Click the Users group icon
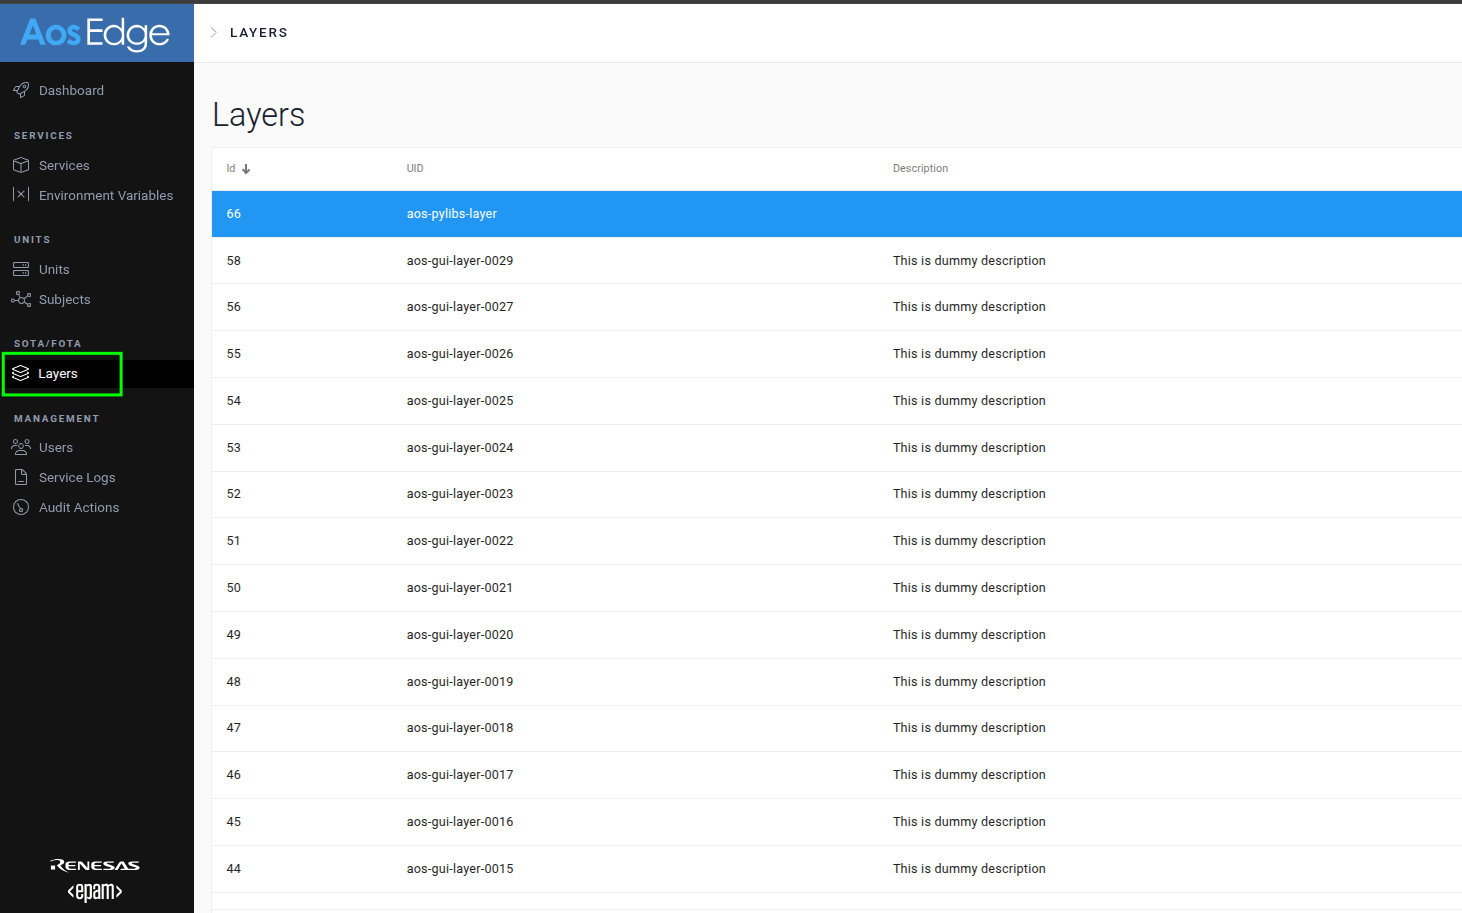The height and width of the screenshot is (913, 1462). [21, 447]
